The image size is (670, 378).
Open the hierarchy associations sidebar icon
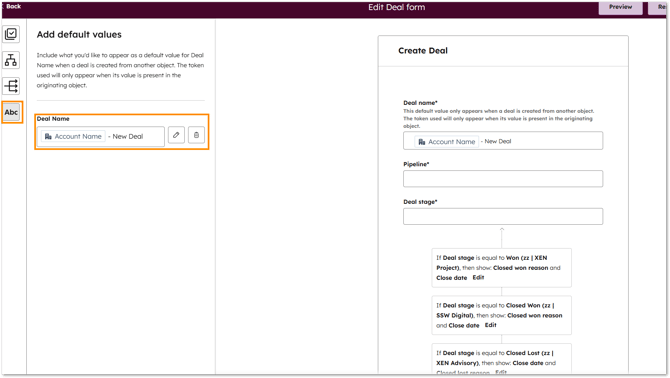11,60
